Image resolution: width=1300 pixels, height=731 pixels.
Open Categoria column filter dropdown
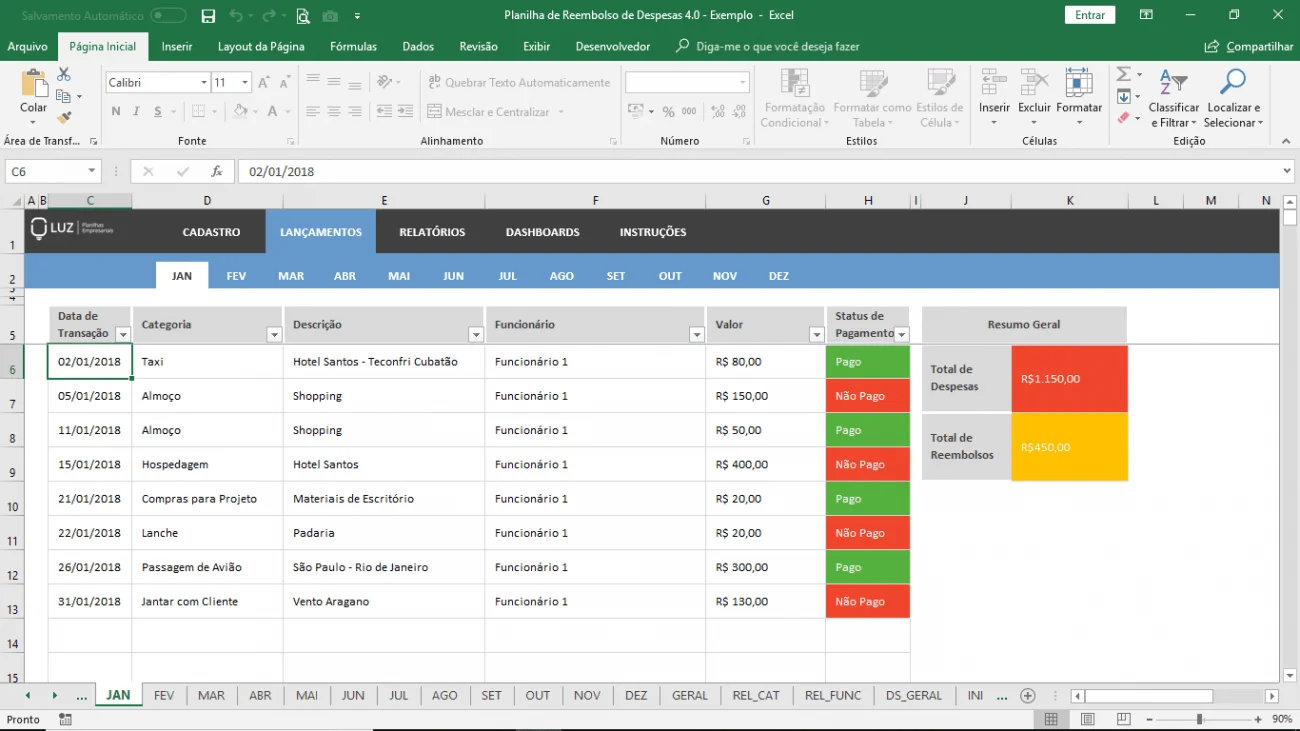[x=274, y=335]
